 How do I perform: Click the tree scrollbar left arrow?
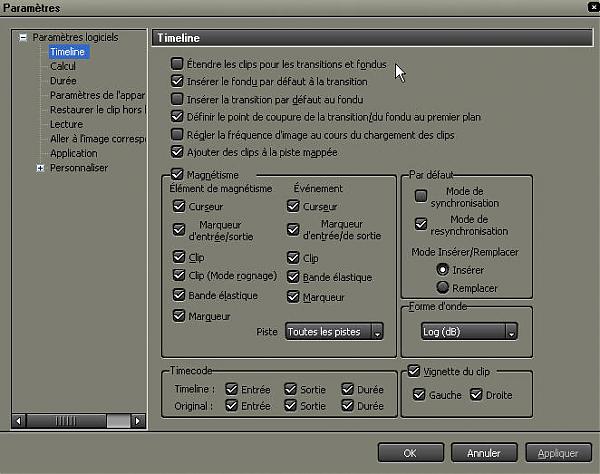19,421
